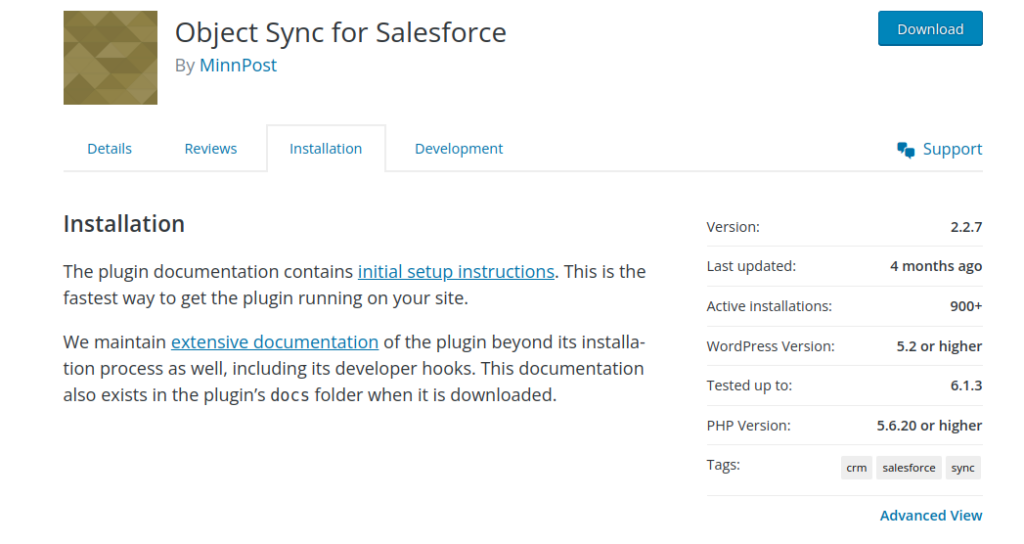Click the 'Tested up to:' label
1024x544 pixels.
749,386
